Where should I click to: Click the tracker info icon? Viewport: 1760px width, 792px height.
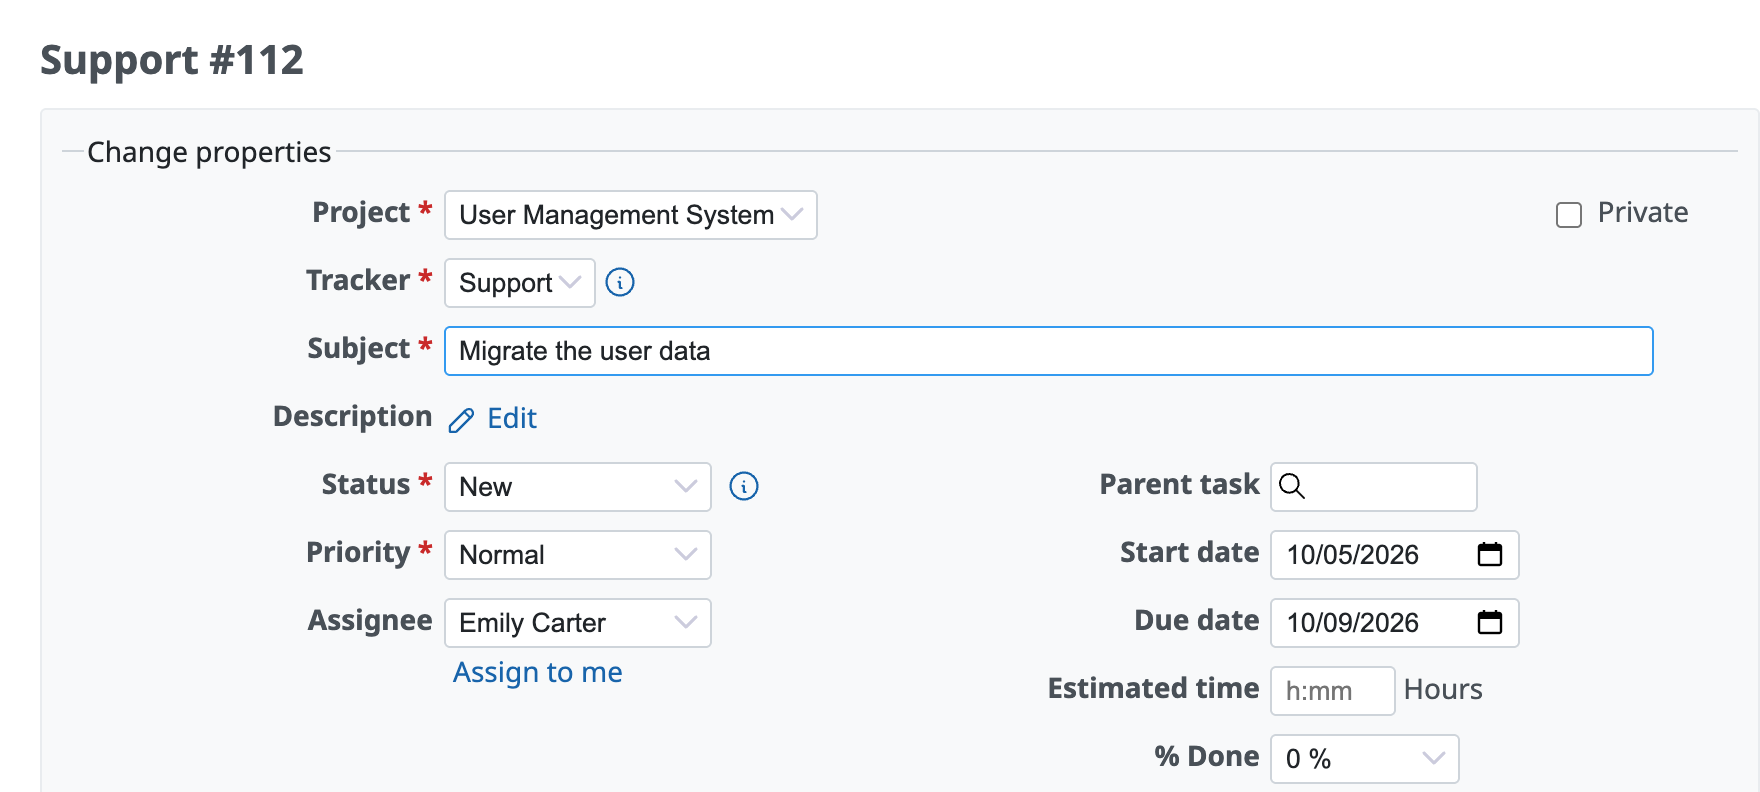coord(620,283)
